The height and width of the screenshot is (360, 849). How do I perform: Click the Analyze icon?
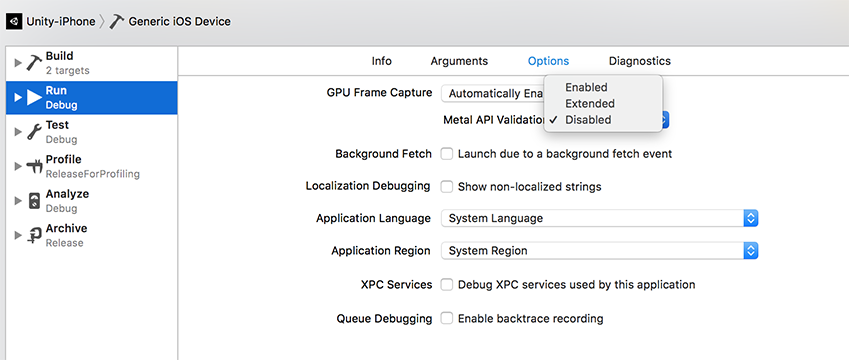click(x=35, y=201)
